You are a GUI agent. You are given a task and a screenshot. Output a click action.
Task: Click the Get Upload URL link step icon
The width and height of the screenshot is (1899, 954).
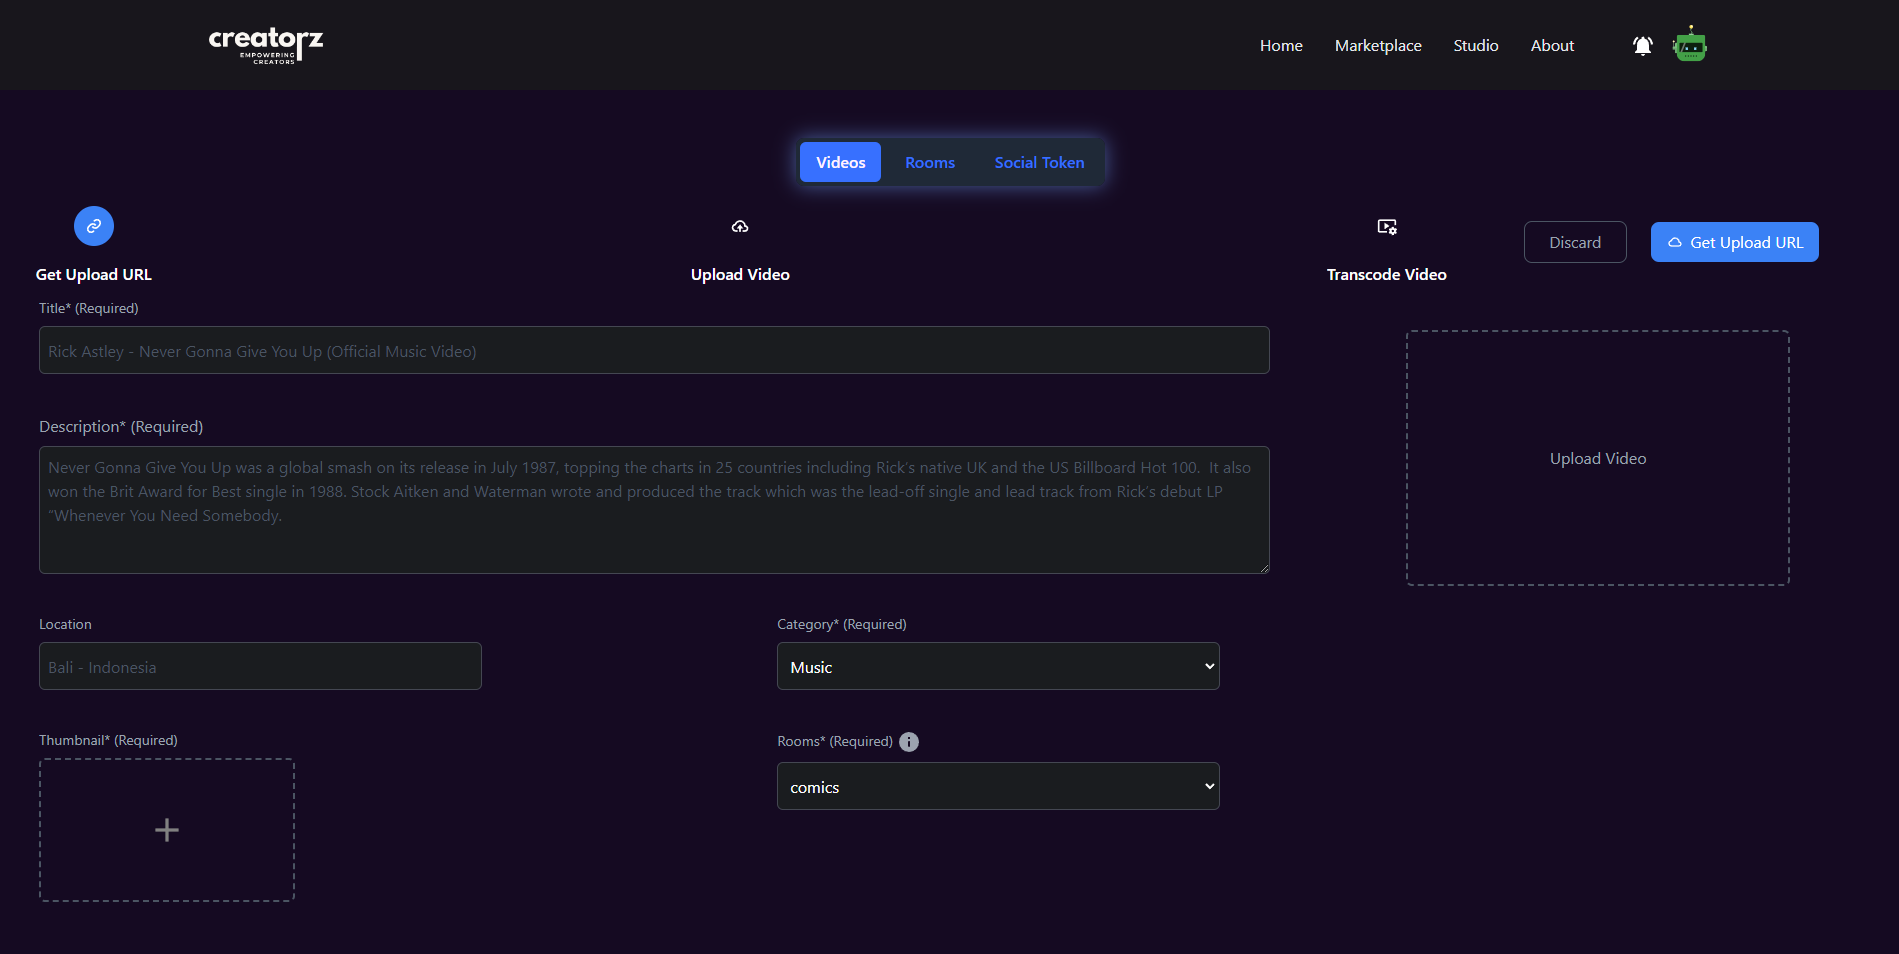click(x=94, y=226)
